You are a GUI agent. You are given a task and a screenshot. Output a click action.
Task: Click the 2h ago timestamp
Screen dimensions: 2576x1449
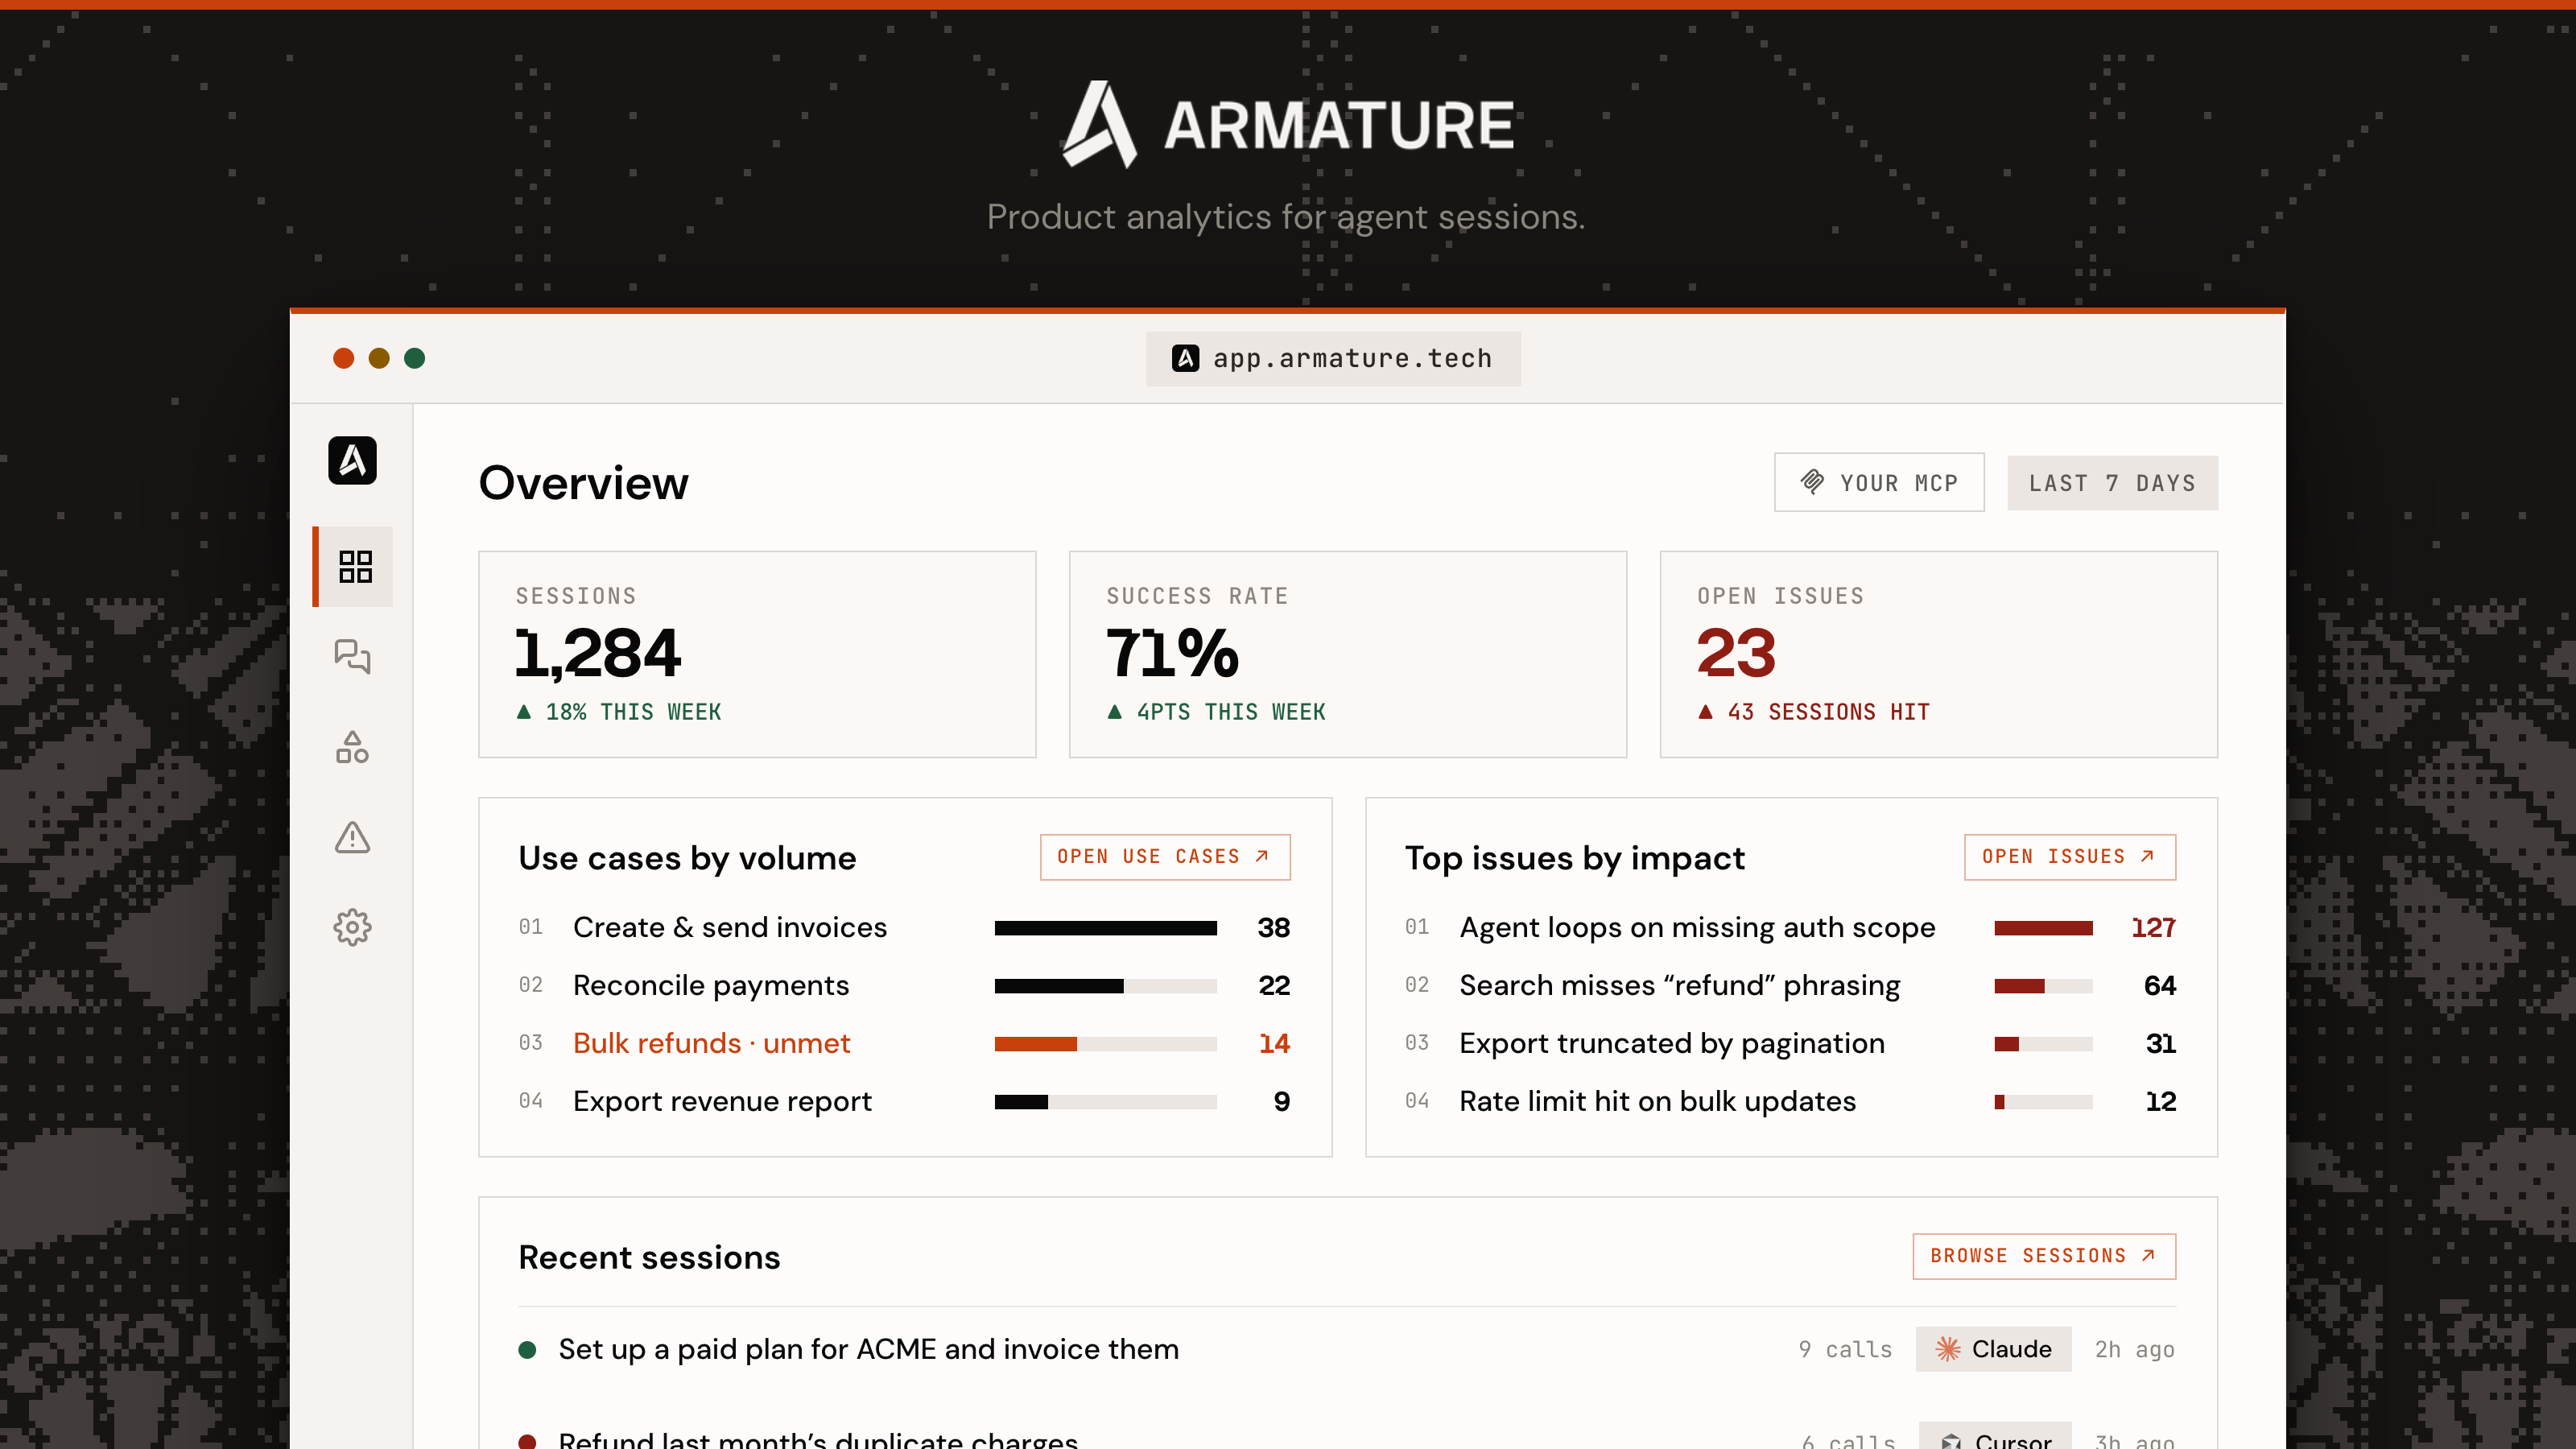[x=2135, y=1349]
